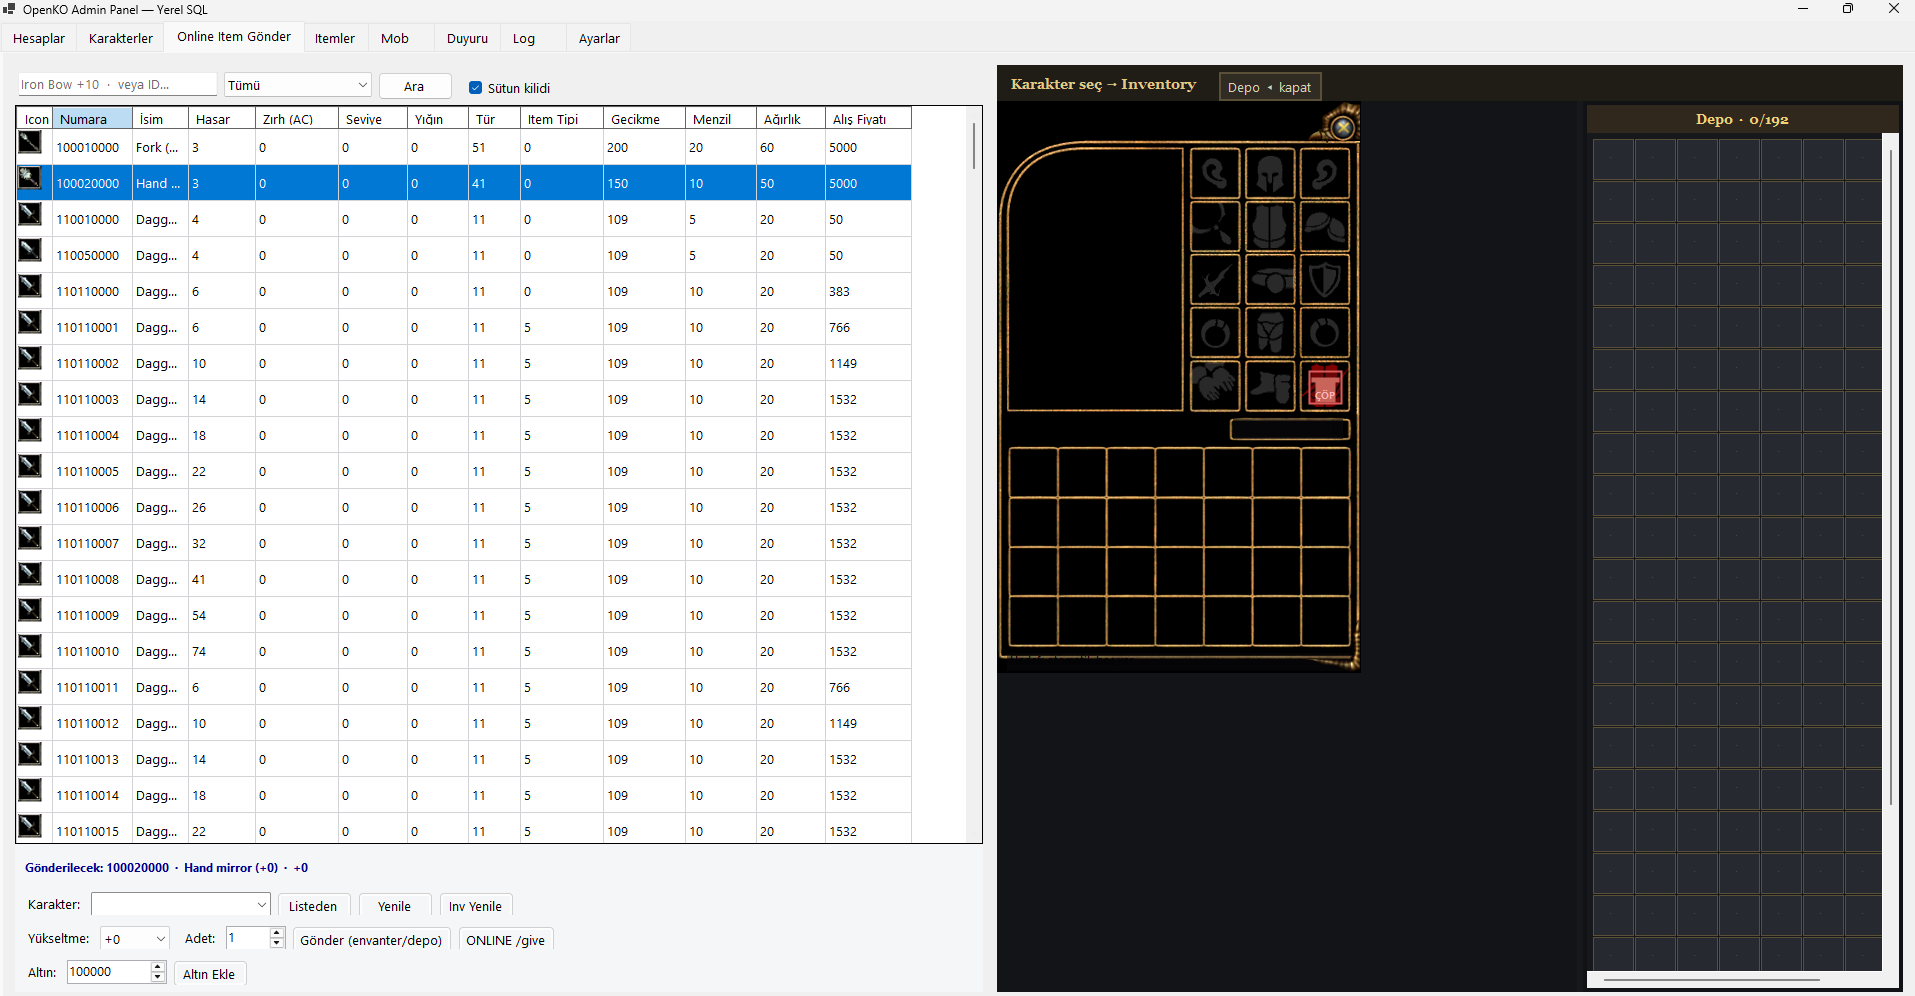1915x996 pixels.
Task: Click item icon for row 110110005
Action: coord(30,466)
